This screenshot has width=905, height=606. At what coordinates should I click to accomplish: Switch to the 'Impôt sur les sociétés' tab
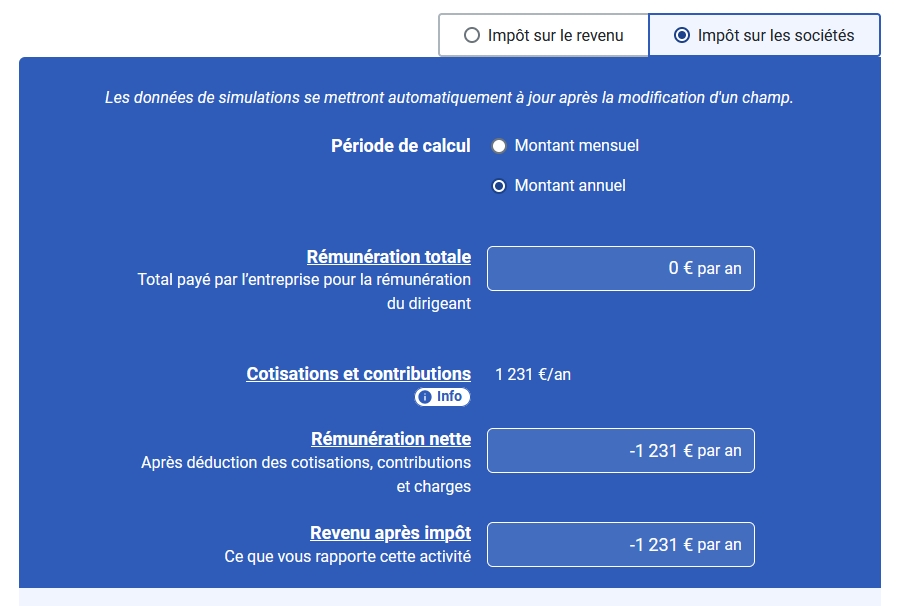pyautogui.click(x=764, y=34)
